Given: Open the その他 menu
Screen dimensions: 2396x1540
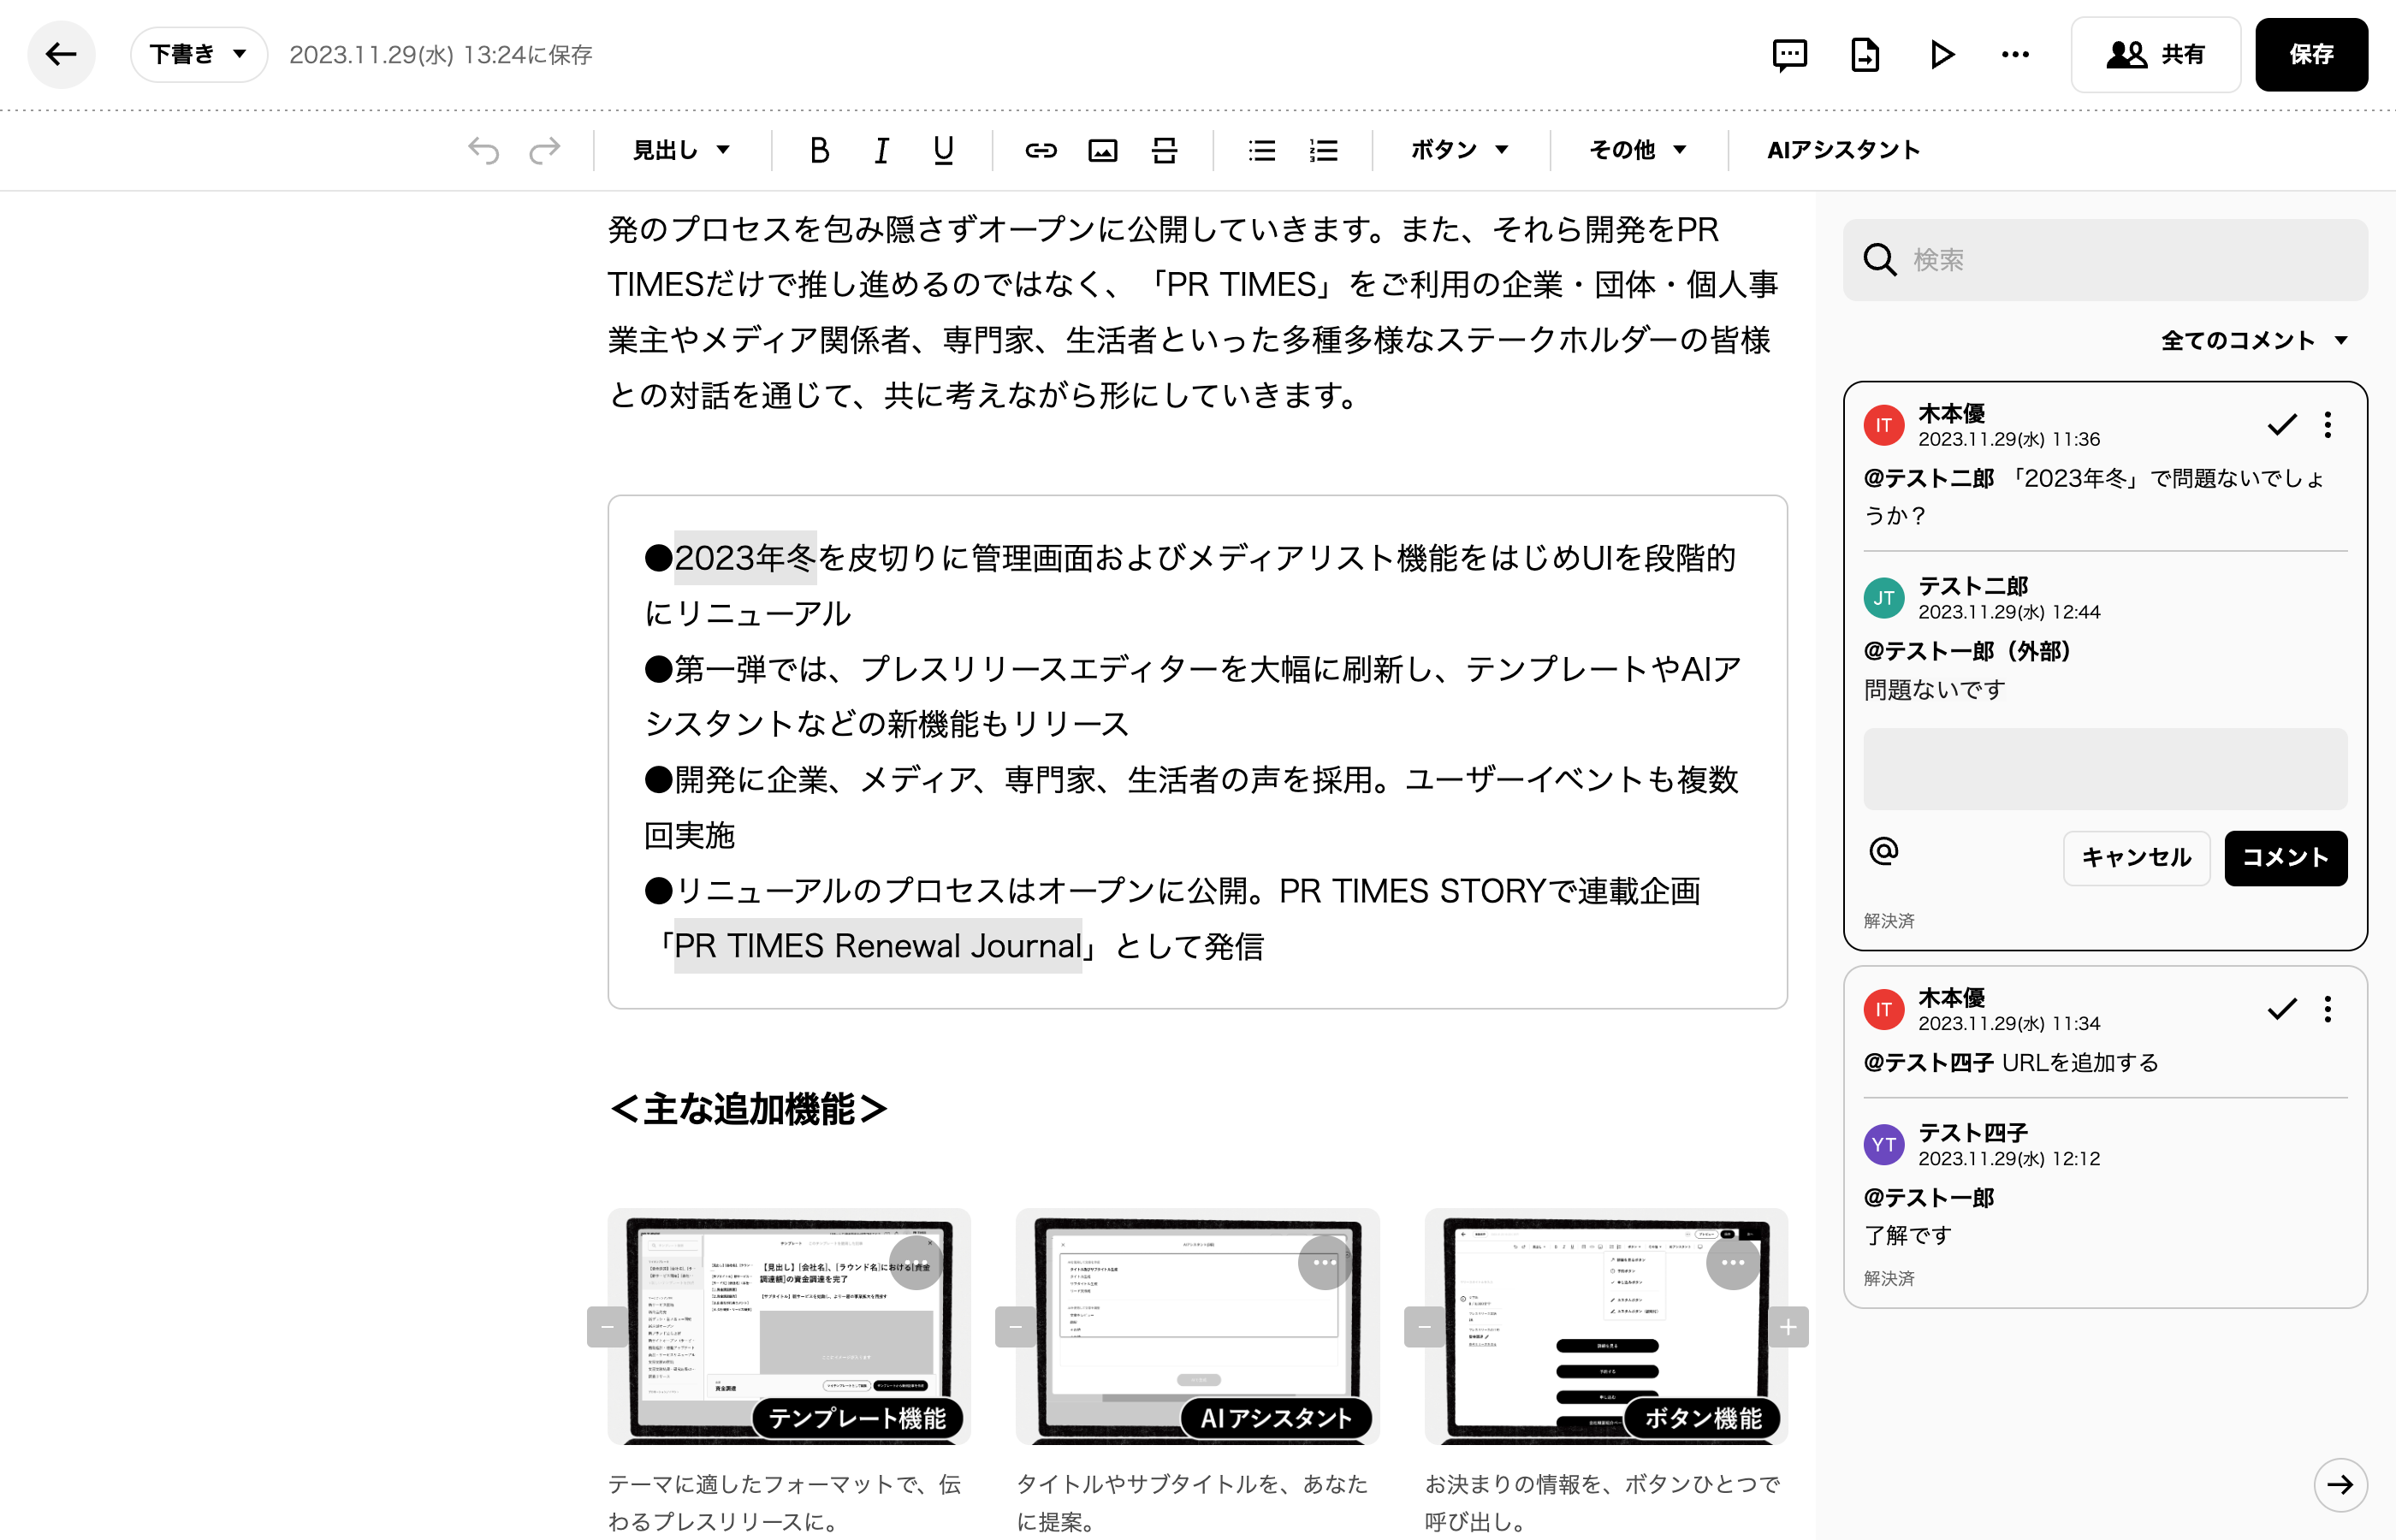Looking at the screenshot, I should coord(1637,150).
